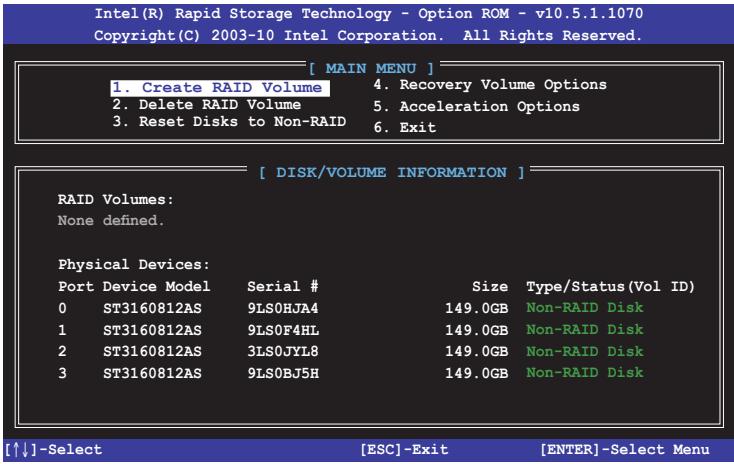
Task: Click the None defined text
Action: [x=111, y=221]
